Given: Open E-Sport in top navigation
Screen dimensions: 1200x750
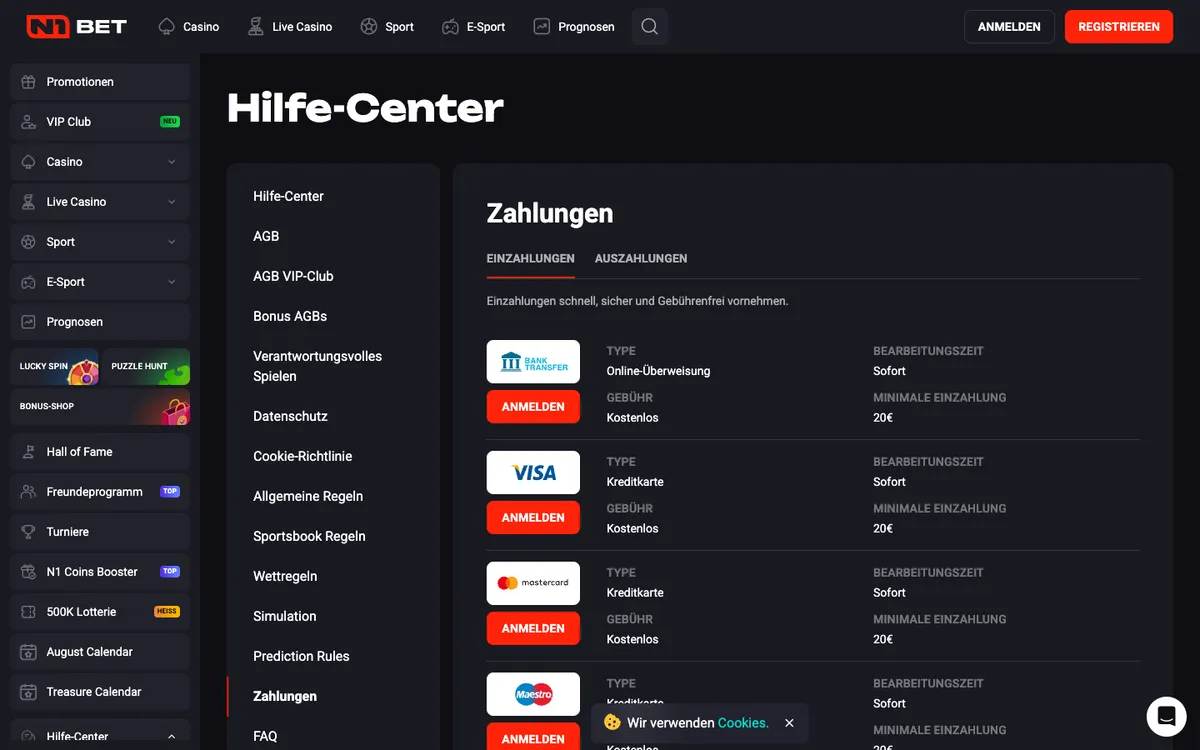Looking at the screenshot, I should pyautogui.click(x=473, y=27).
